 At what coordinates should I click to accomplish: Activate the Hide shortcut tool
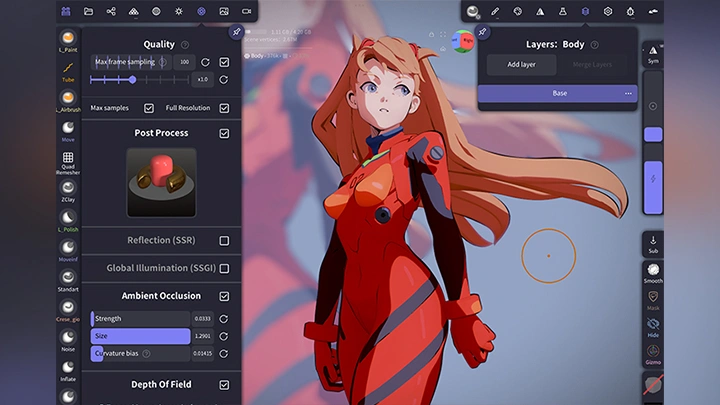coord(653,327)
